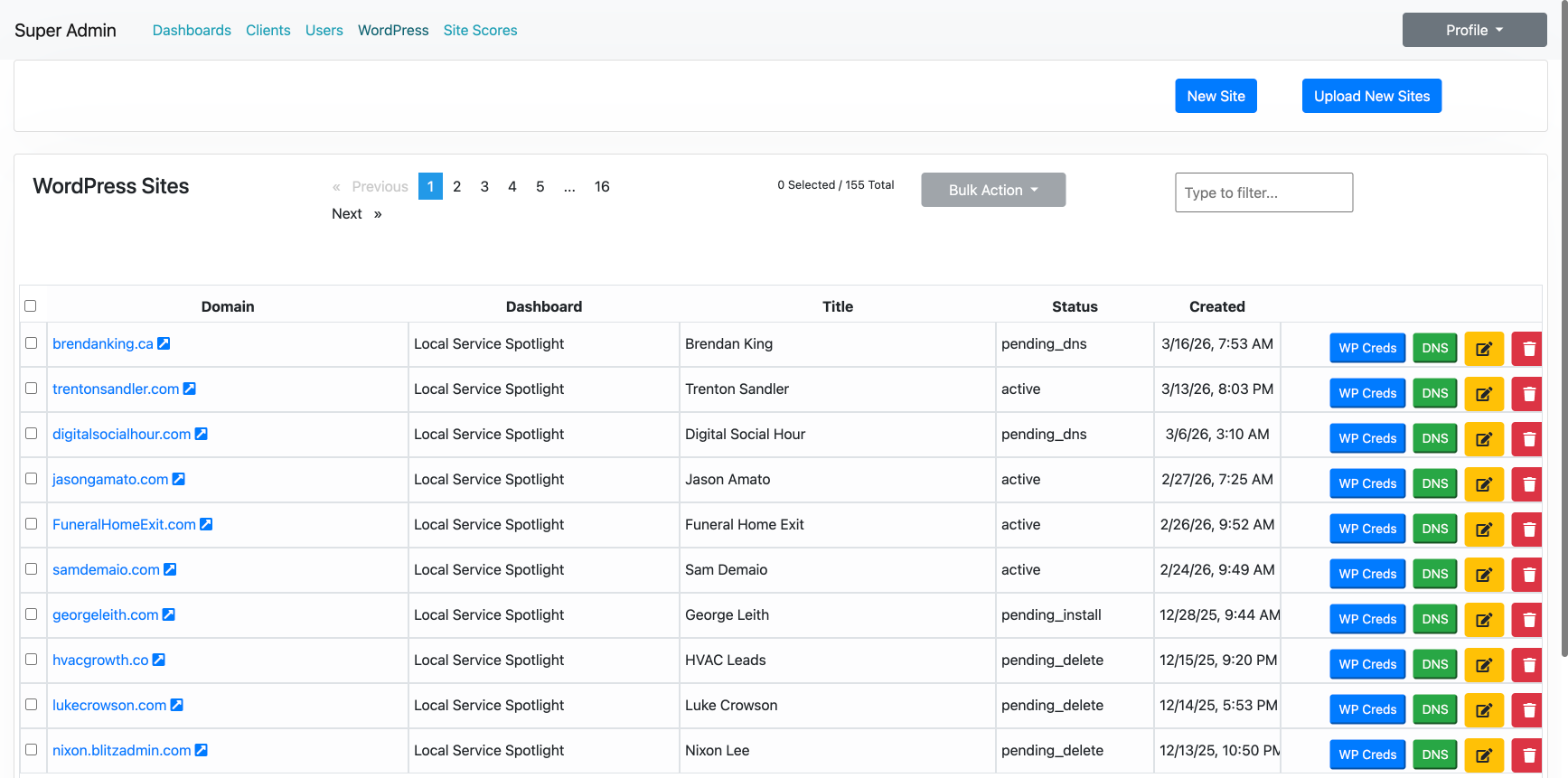Edit the Funeral Home Exit site
1568x778 pixels.
pyautogui.click(x=1484, y=529)
